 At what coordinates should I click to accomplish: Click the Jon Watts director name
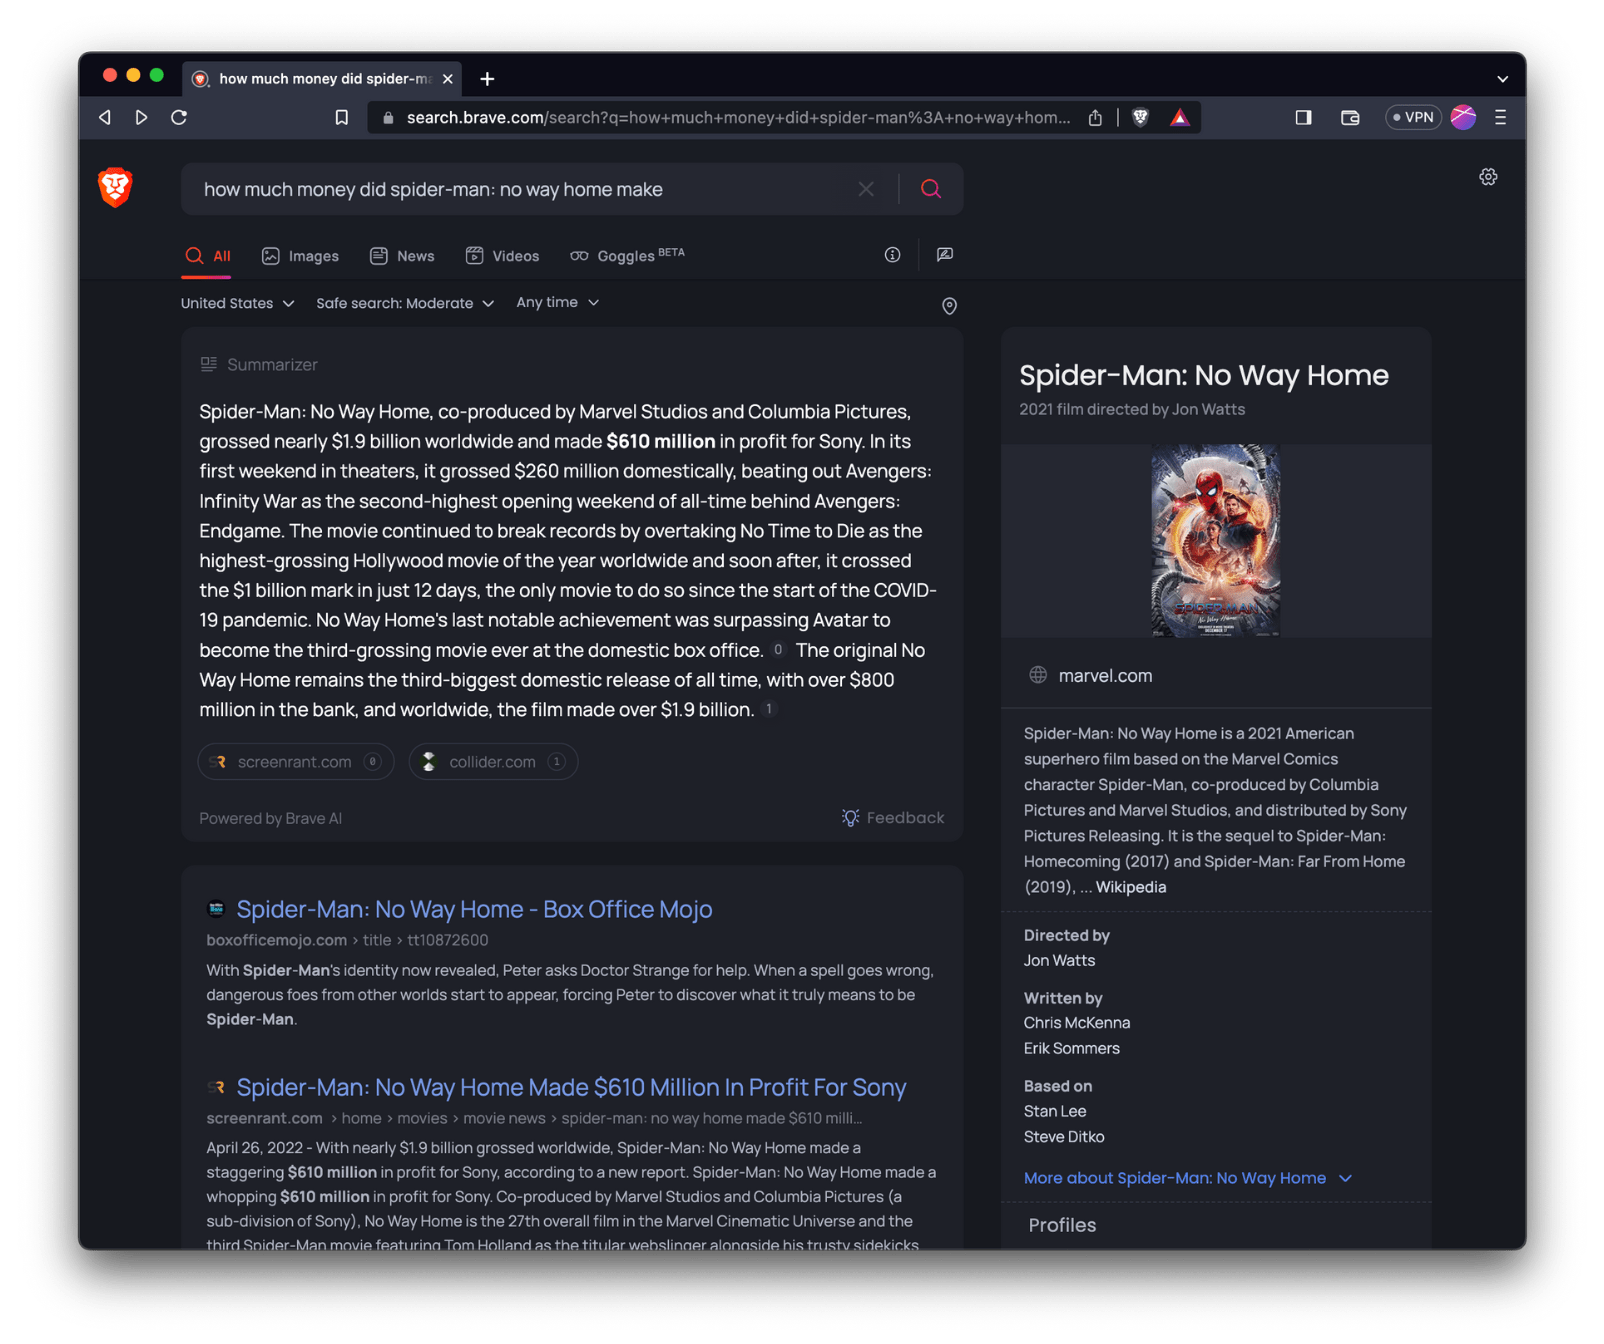click(1059, 961)
